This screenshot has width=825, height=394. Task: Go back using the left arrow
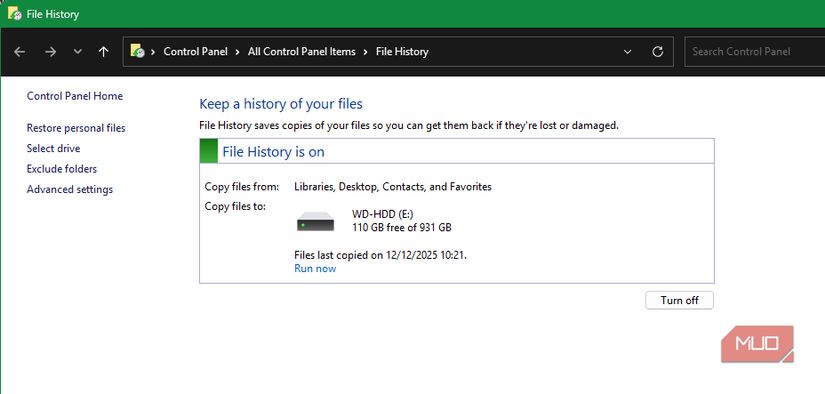point(19,52)
